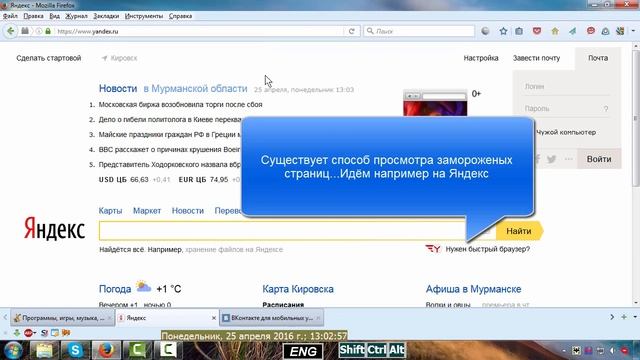Click the Погода weather link
The height and width of the screenshot is (360, 640).
click(x=115, y=289)
